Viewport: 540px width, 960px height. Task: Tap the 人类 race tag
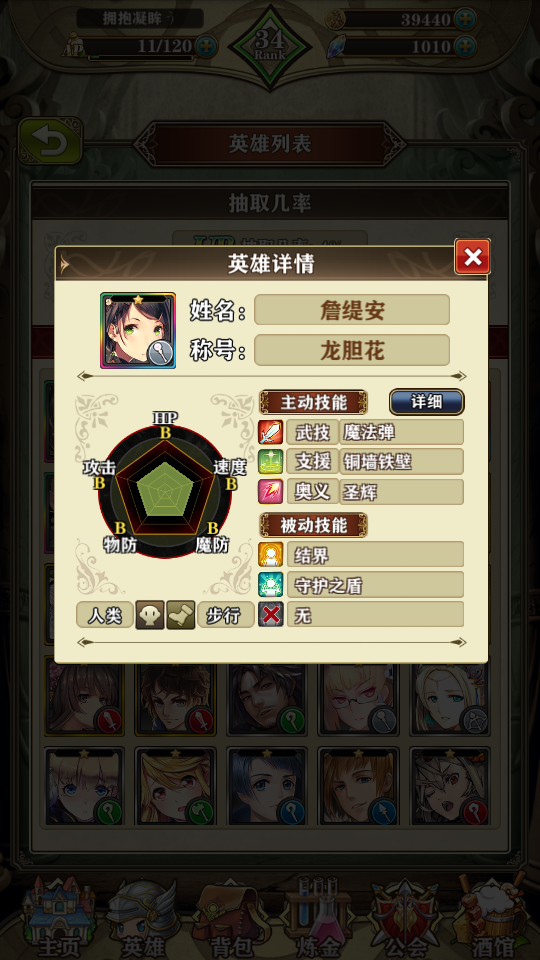pos(105,615)
